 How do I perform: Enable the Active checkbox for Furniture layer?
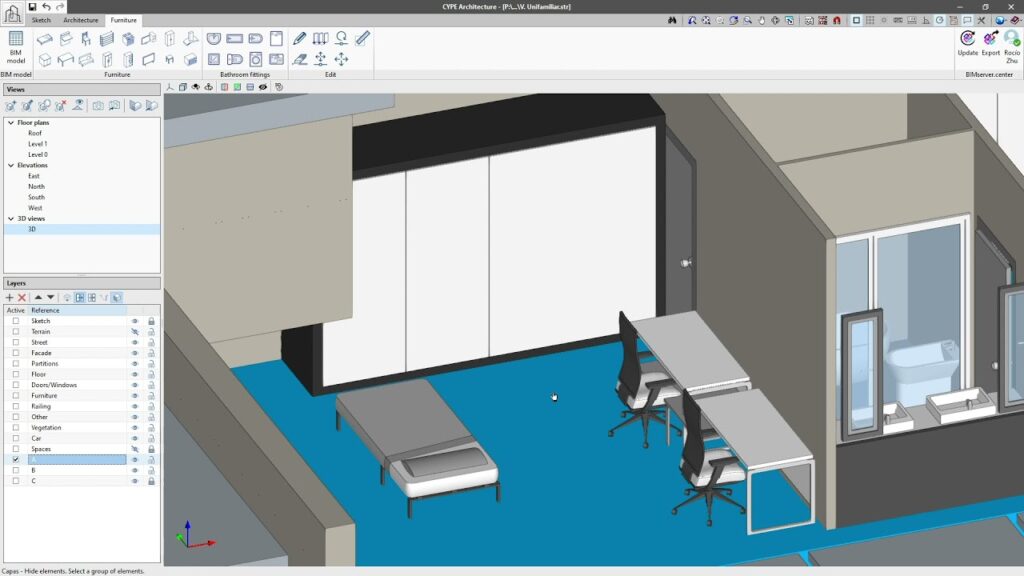[15, 396]
